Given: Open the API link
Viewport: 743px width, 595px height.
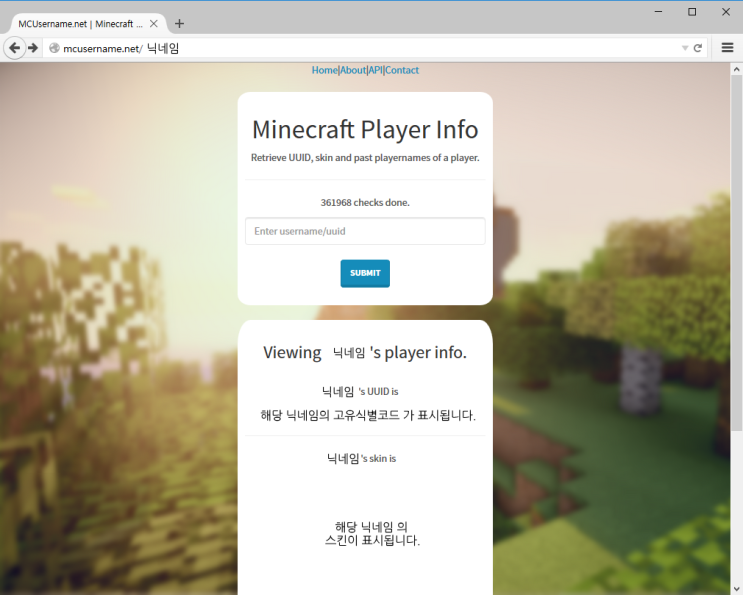Looking at the screenshot, I should [x=375, y=70].
